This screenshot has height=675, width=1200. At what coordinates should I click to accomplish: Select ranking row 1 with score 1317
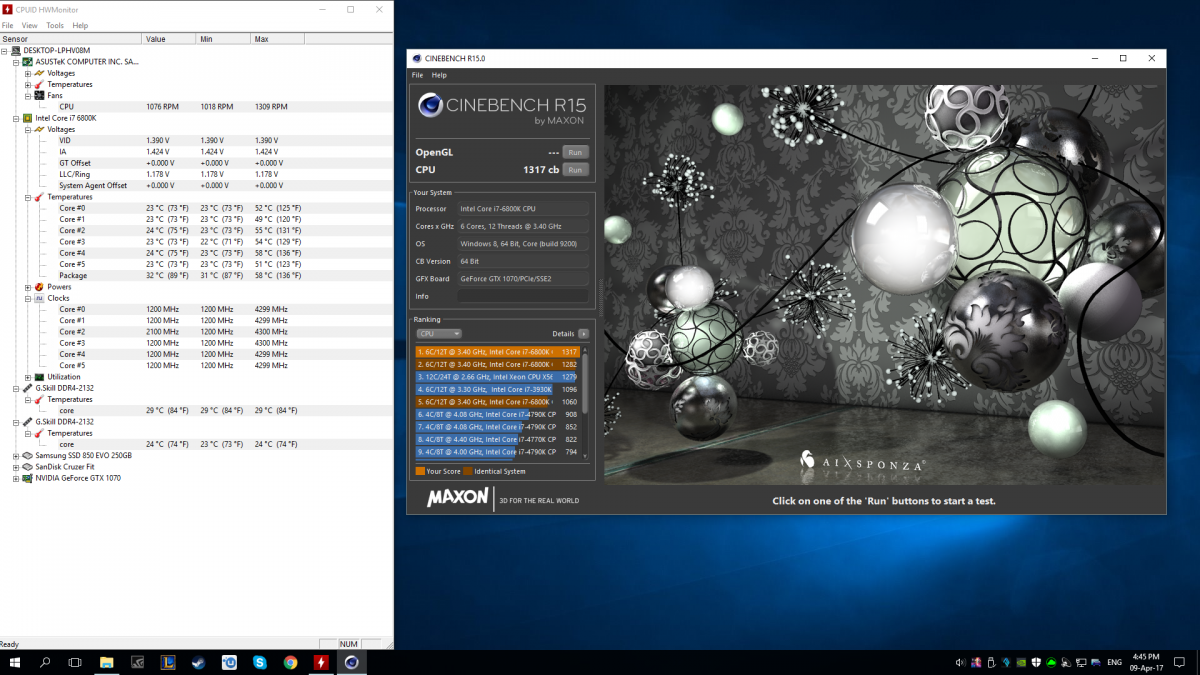(498, 352)
